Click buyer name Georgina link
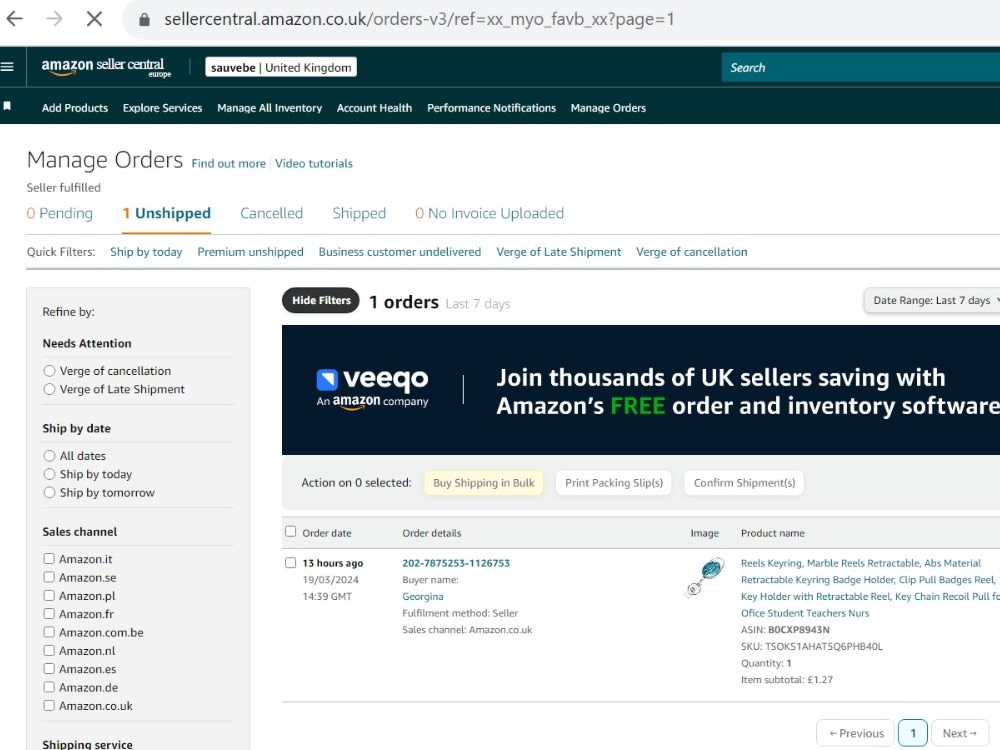 pyautogui.click(x=423, y=596)
